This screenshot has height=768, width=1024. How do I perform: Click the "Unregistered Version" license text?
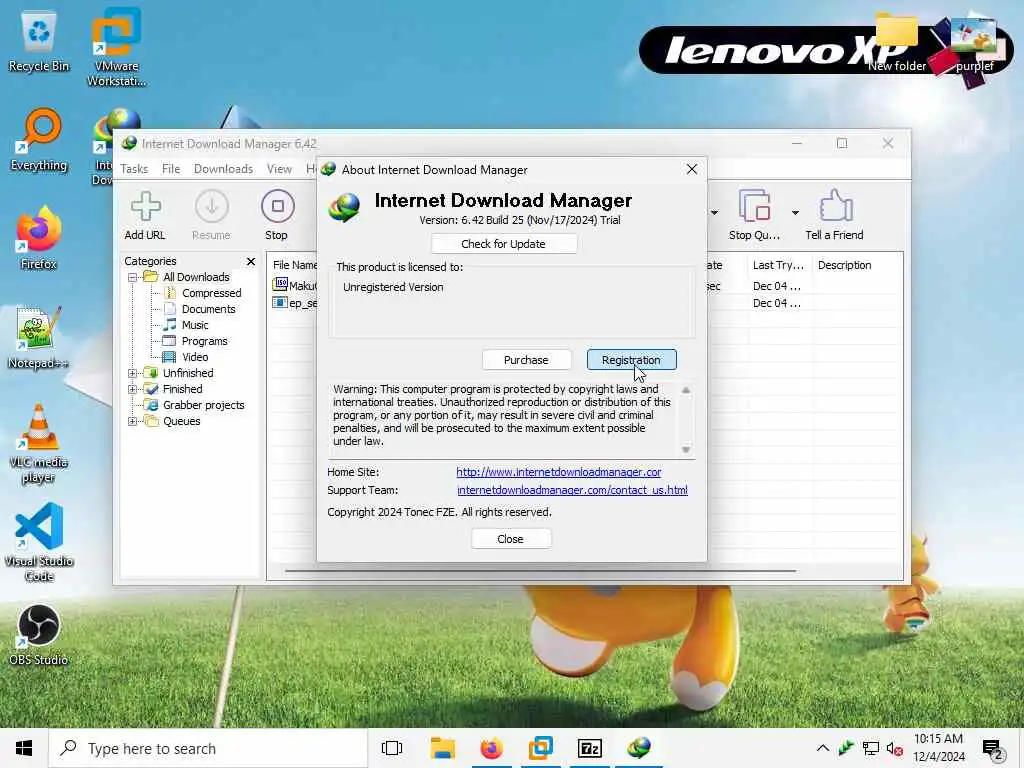click(x=393, y=287)
